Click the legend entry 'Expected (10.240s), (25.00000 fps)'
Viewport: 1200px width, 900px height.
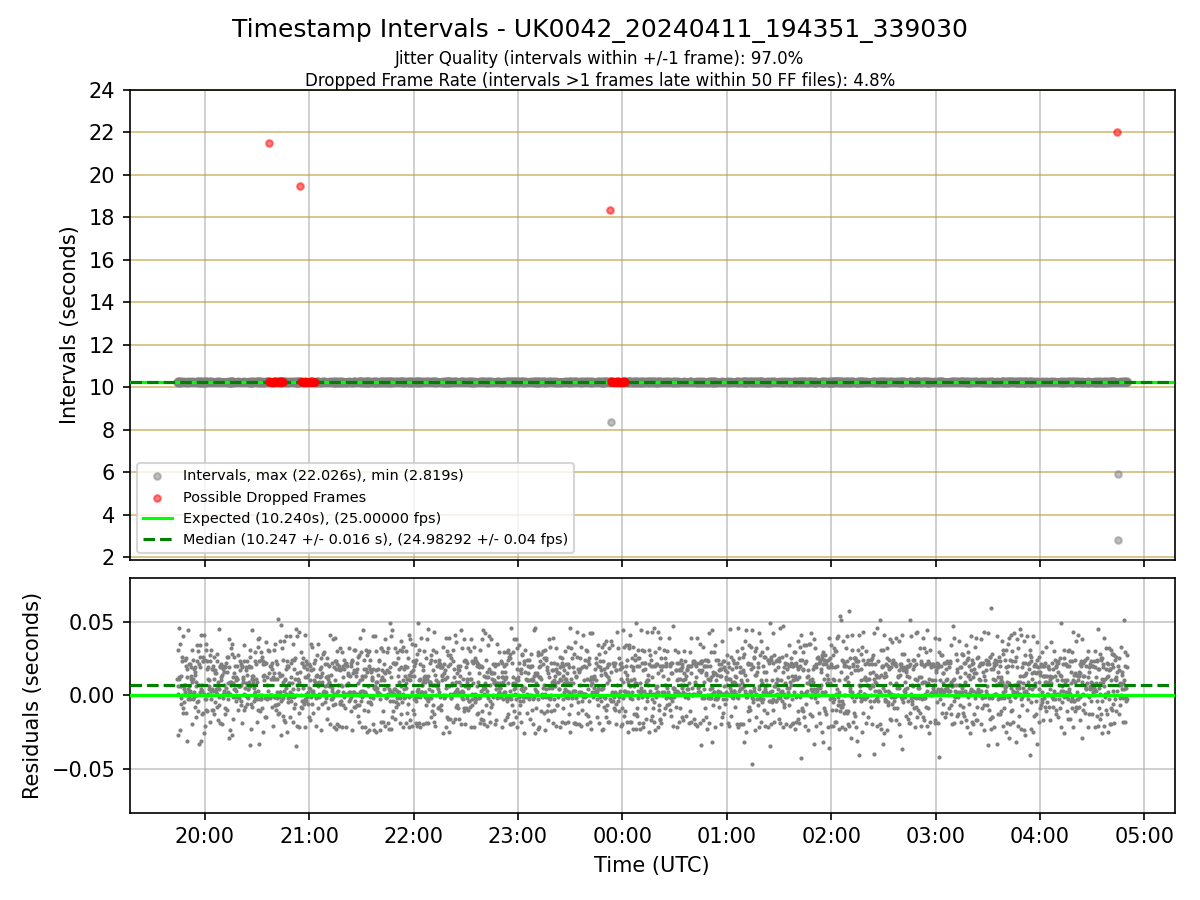pyautogui.click(x=312, y=518)
